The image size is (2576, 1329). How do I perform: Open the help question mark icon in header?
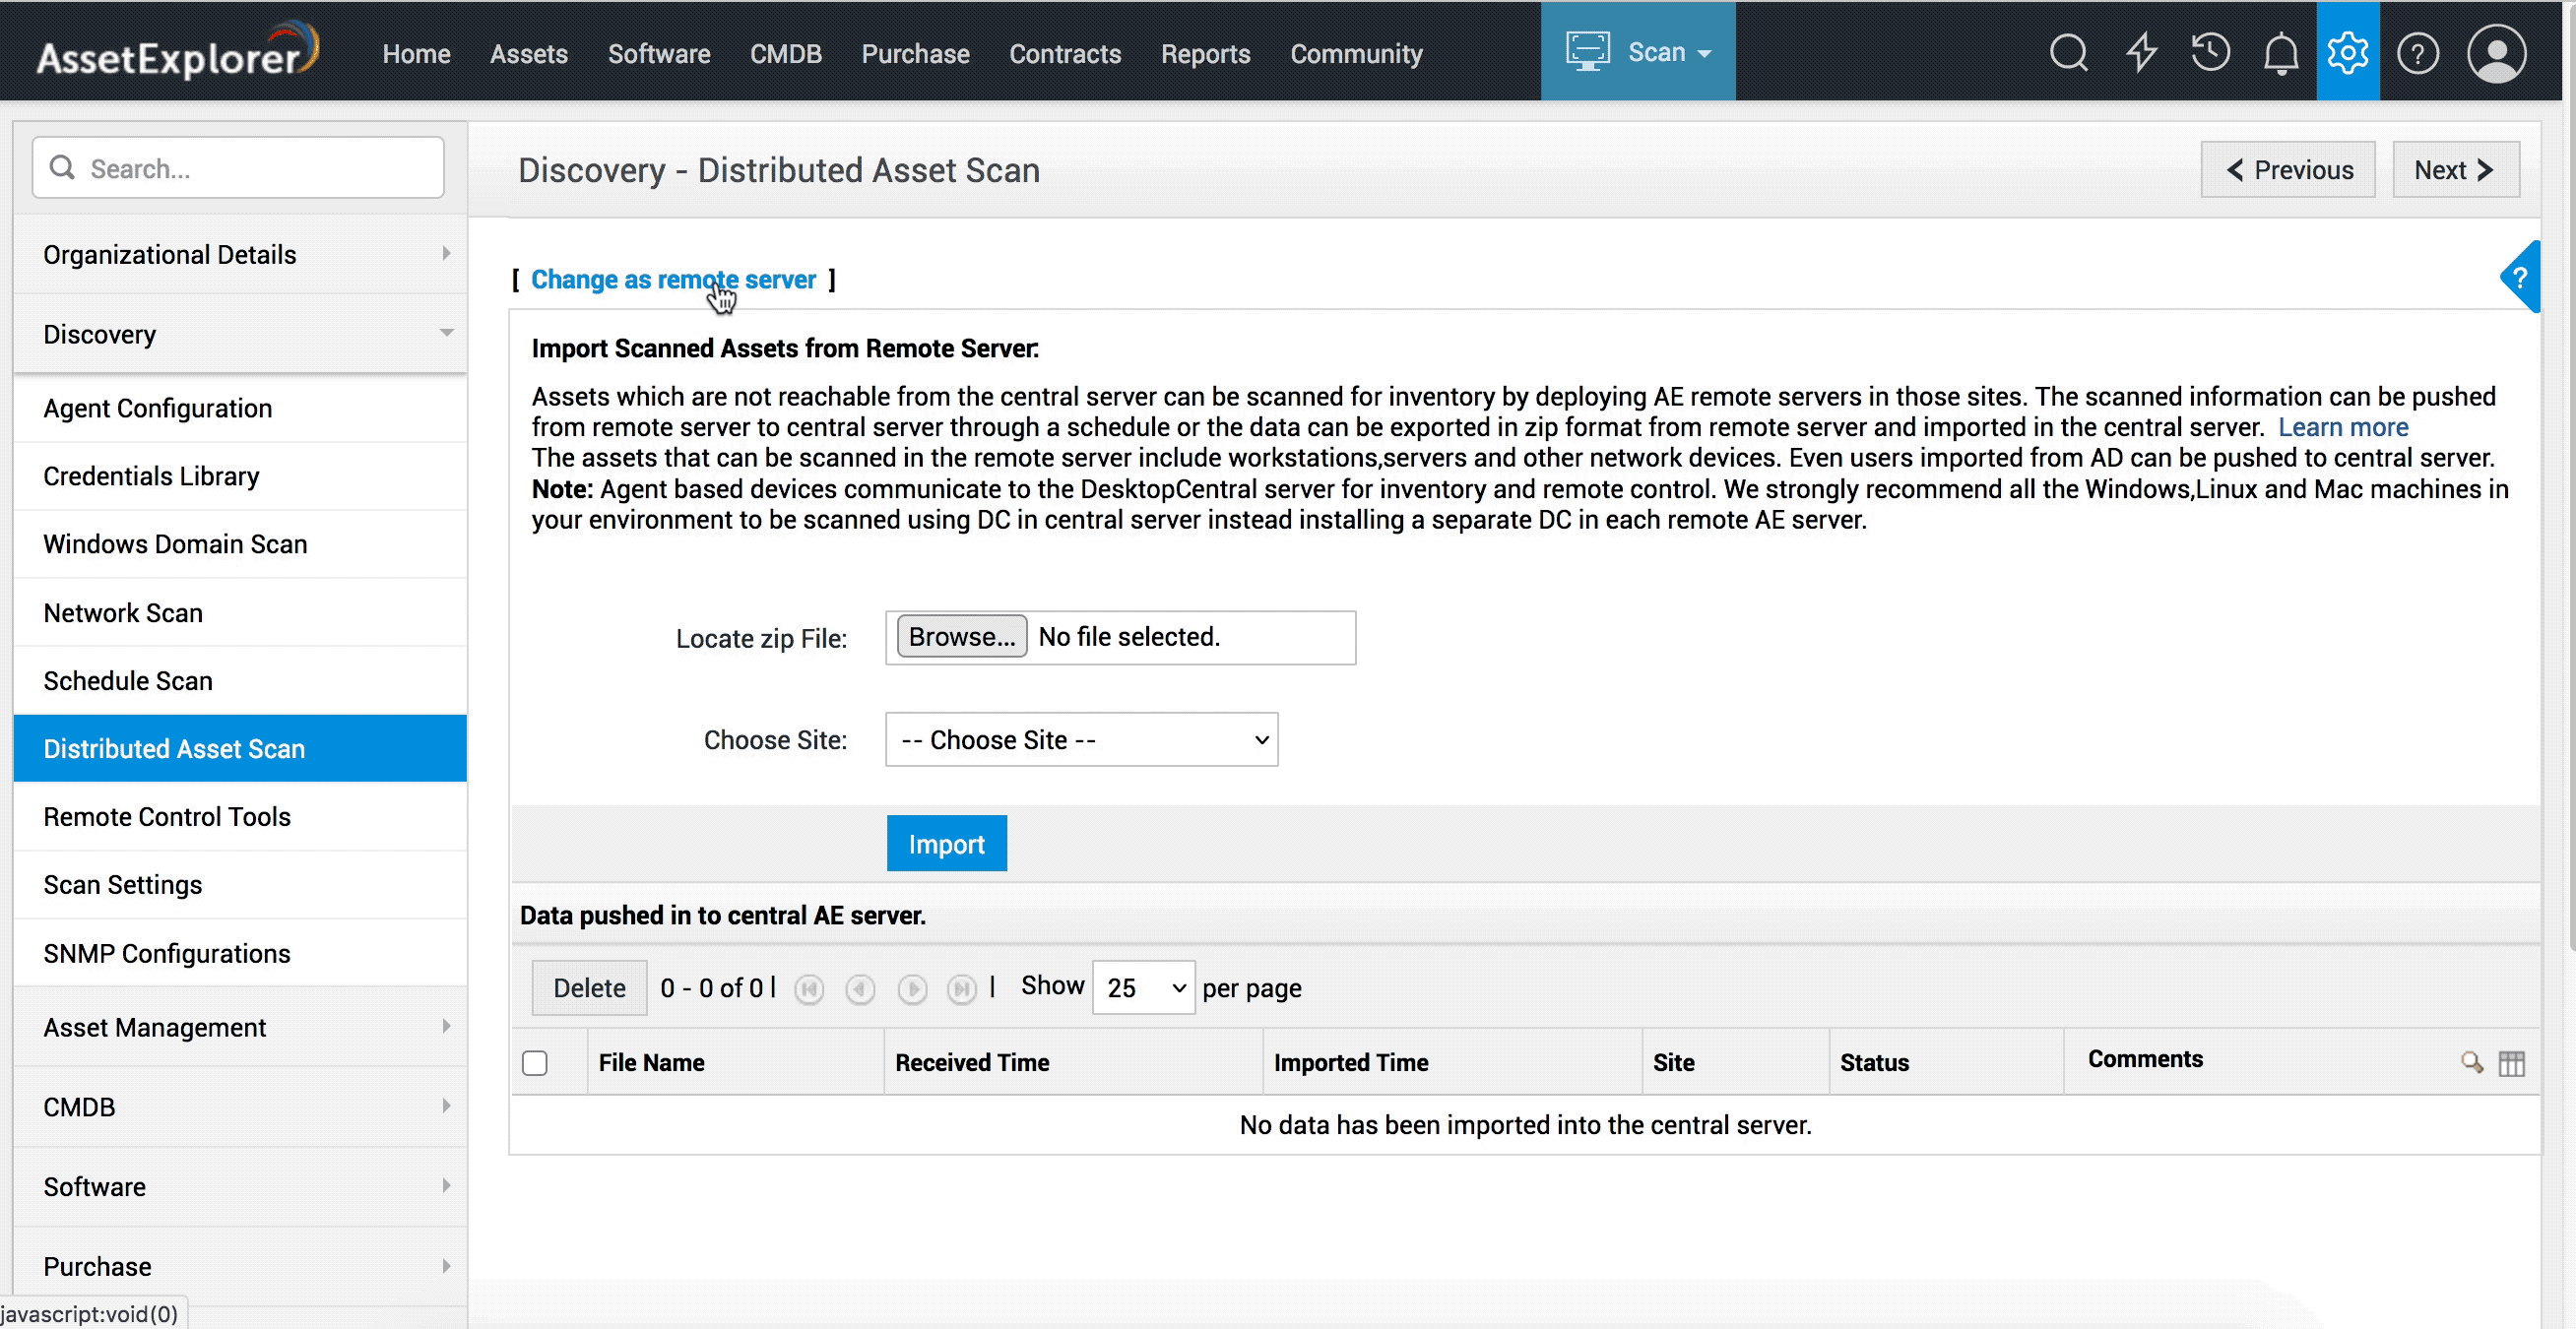2418,53
